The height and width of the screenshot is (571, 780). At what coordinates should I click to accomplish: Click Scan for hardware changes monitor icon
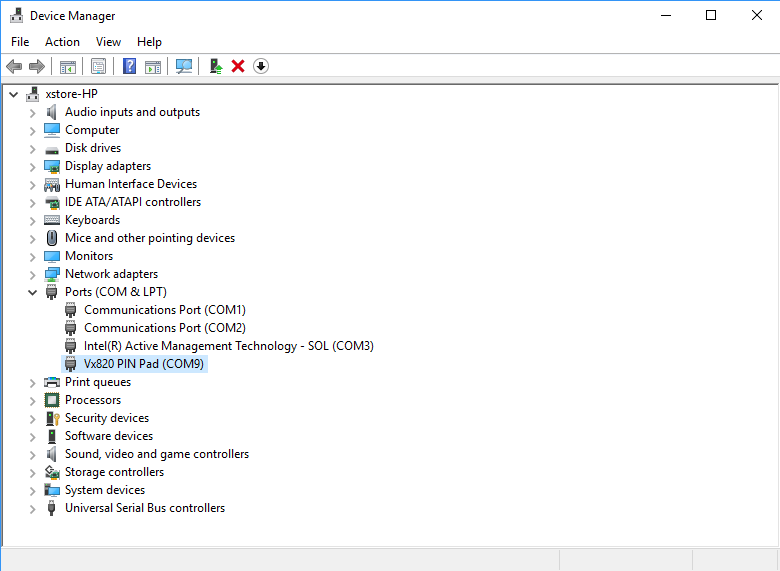(184, 66)
